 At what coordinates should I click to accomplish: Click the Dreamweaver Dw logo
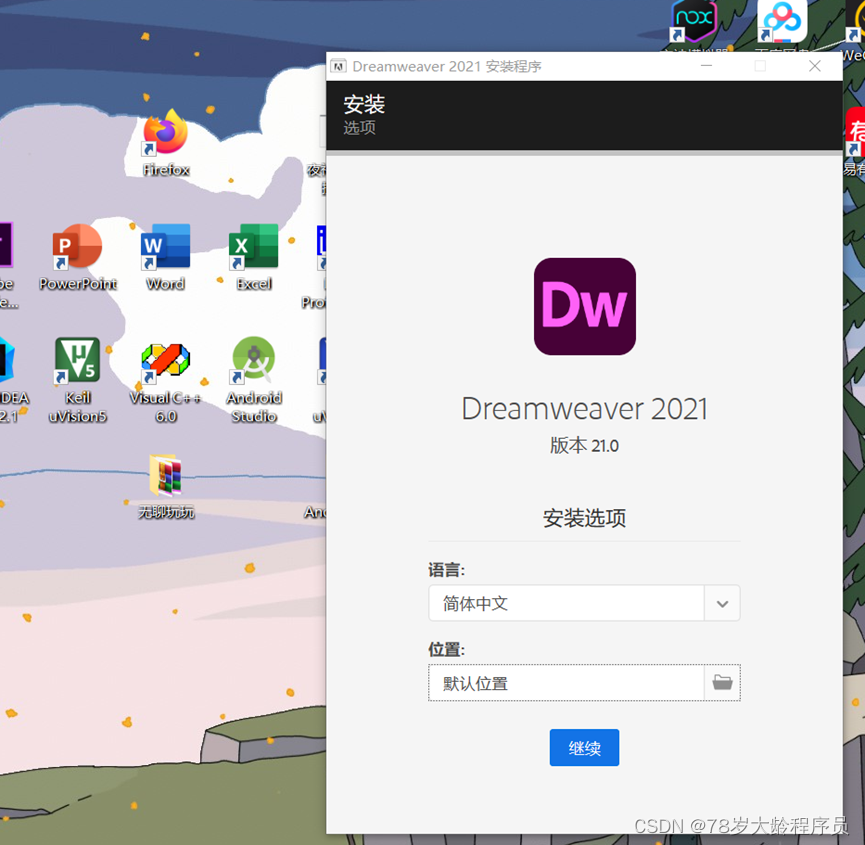point(584,307)
